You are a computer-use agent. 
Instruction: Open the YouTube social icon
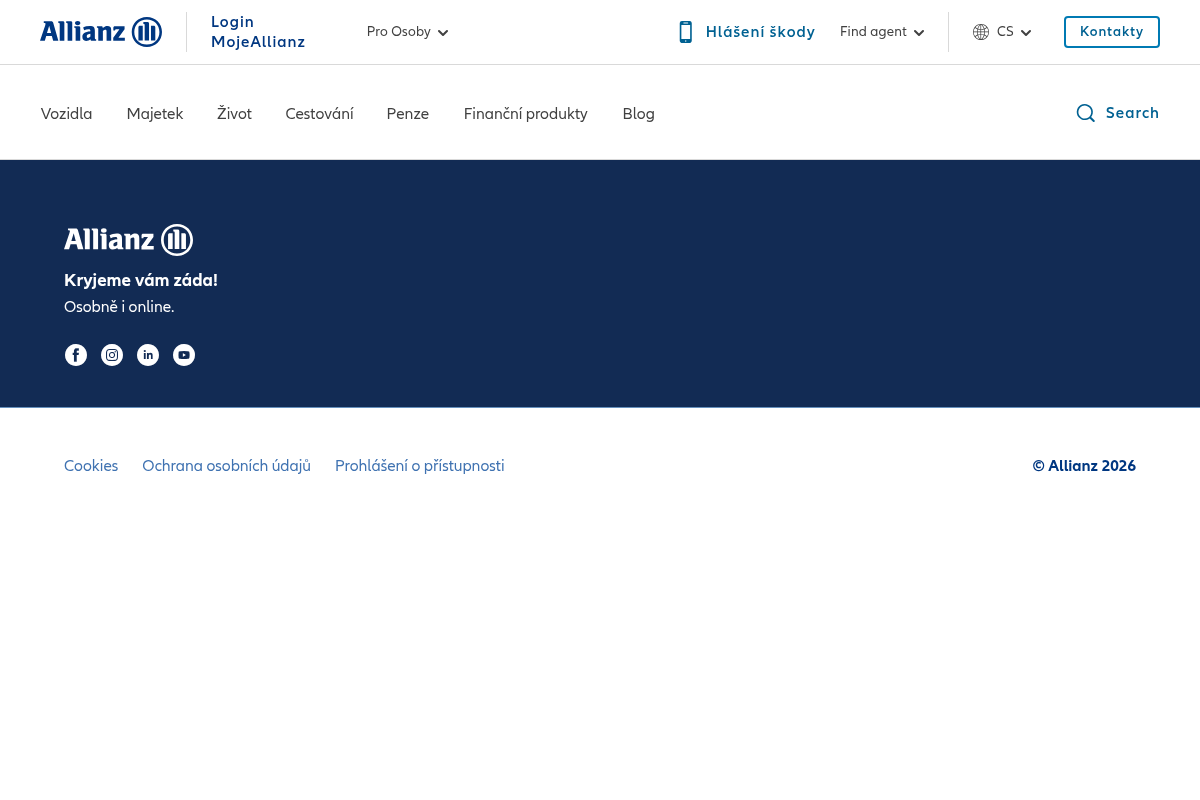184,355
